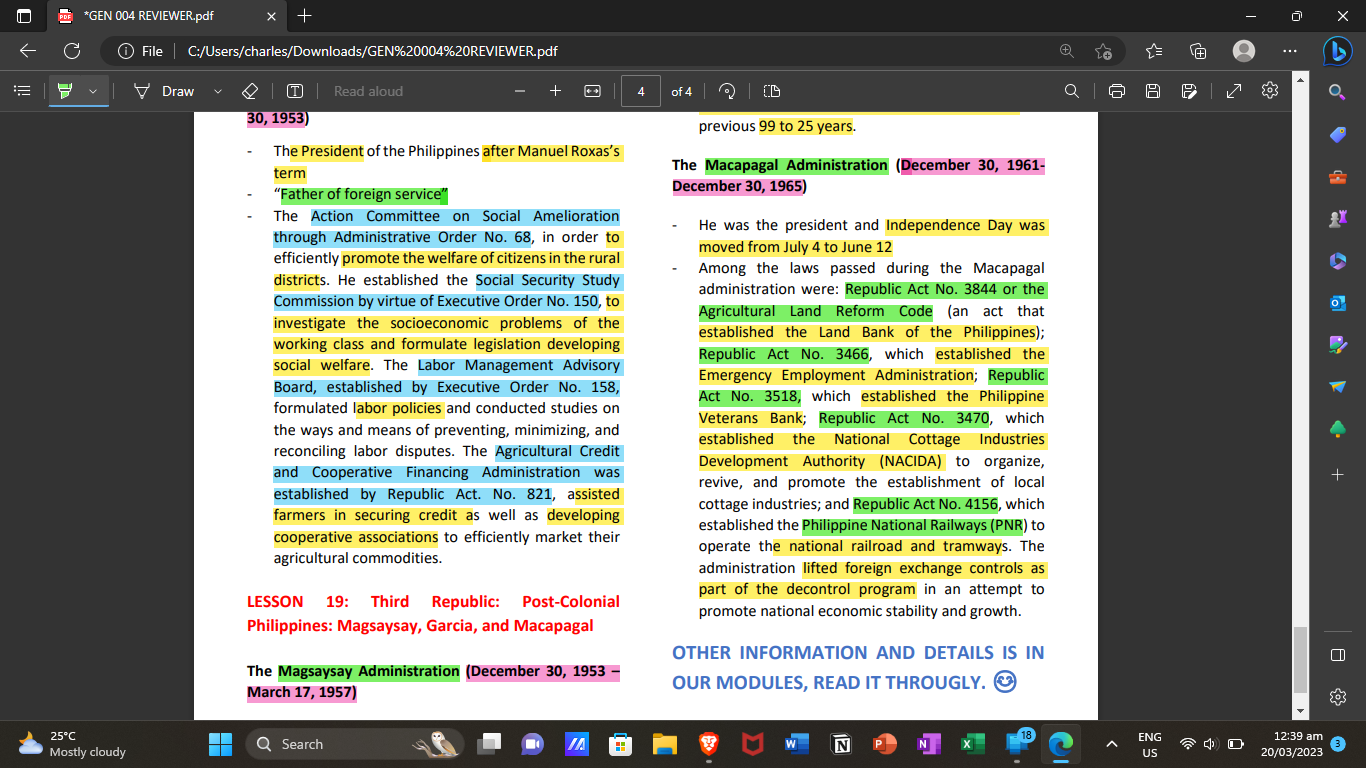Open Drop in Edge sidebar
This screenshot has width=1366, height=768.
pos(1338,387)
